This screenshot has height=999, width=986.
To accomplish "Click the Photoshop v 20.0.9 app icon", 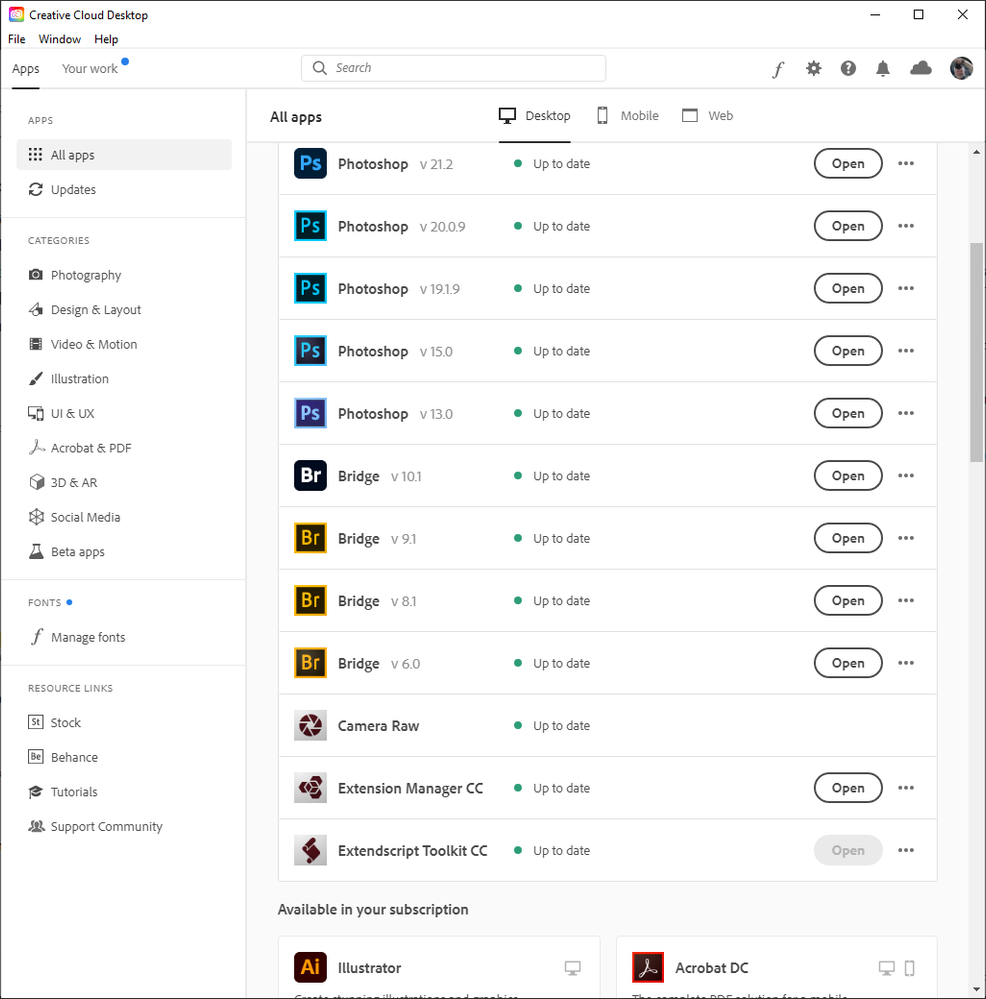I will 310,226.
